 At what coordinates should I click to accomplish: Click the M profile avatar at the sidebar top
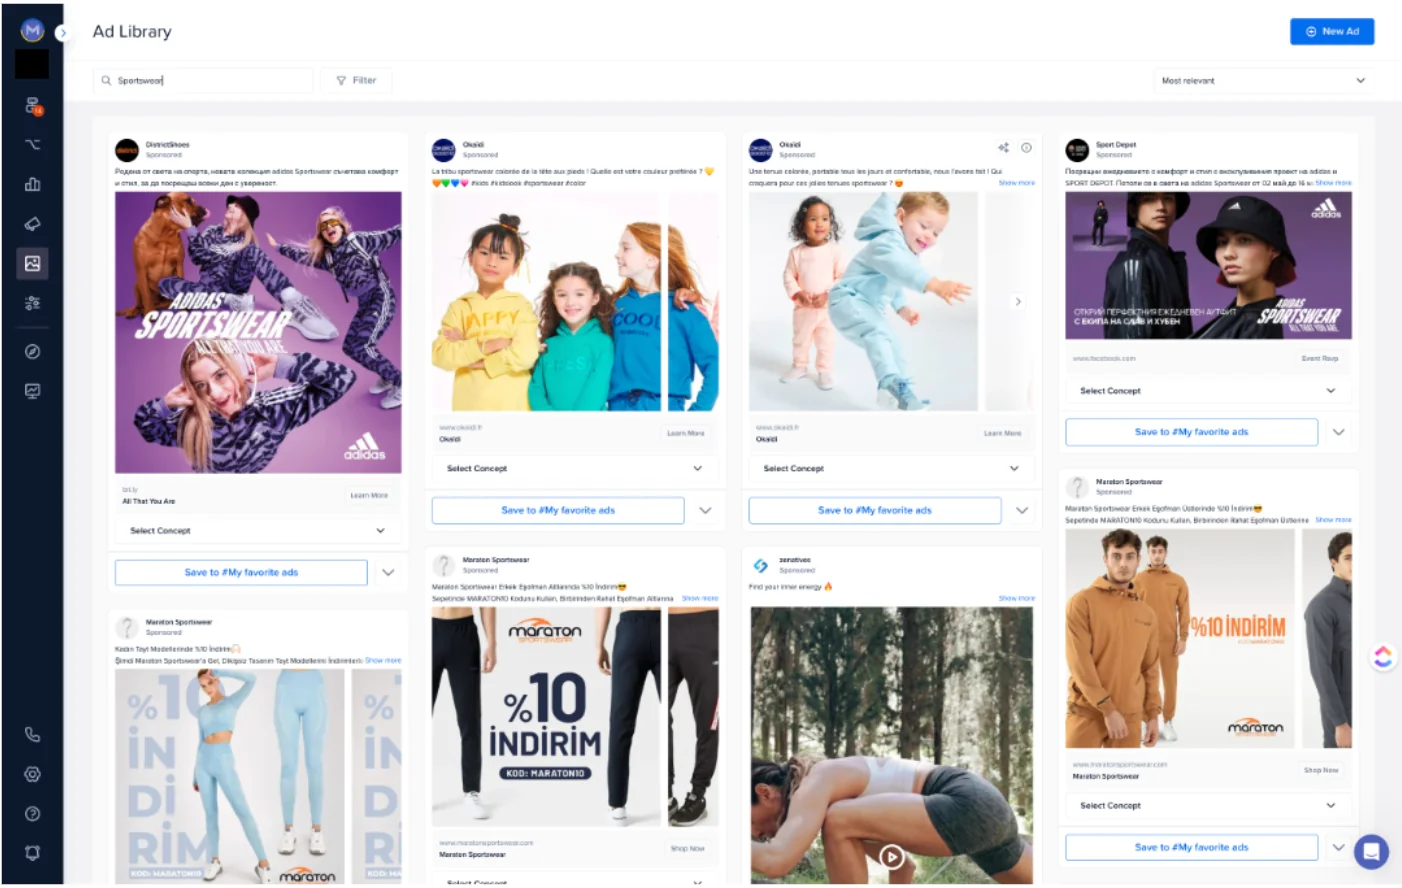coord(32,31)
